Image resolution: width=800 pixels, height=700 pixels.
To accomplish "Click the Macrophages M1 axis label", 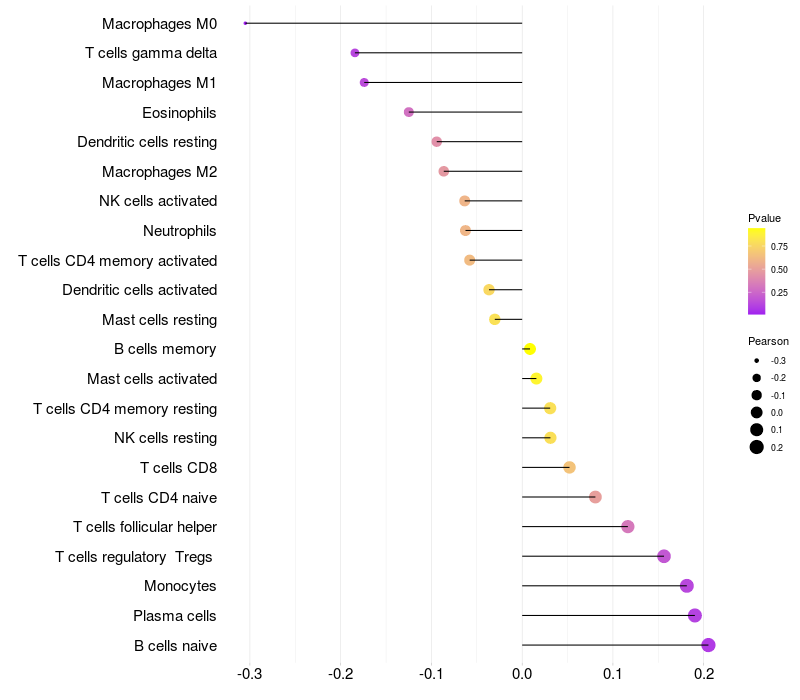I will [159, 82].
